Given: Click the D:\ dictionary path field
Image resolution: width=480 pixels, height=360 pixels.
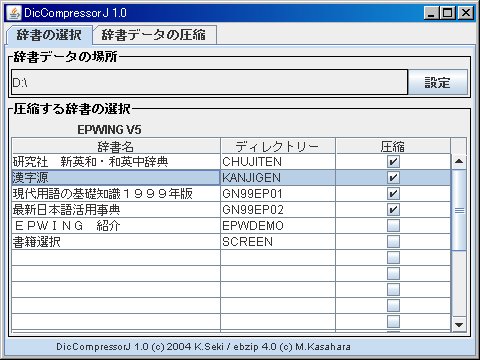Looking at the screenshot, I should click(209, 82).
